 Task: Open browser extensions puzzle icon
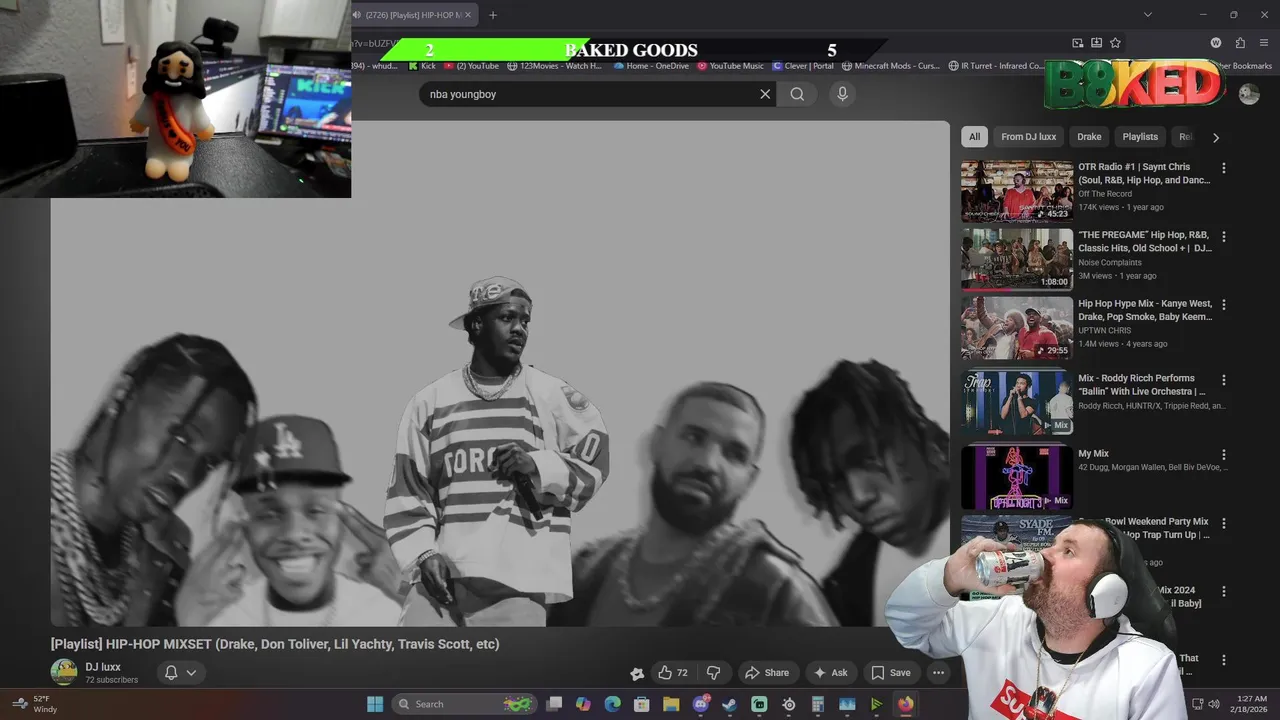coord(1240,43)
